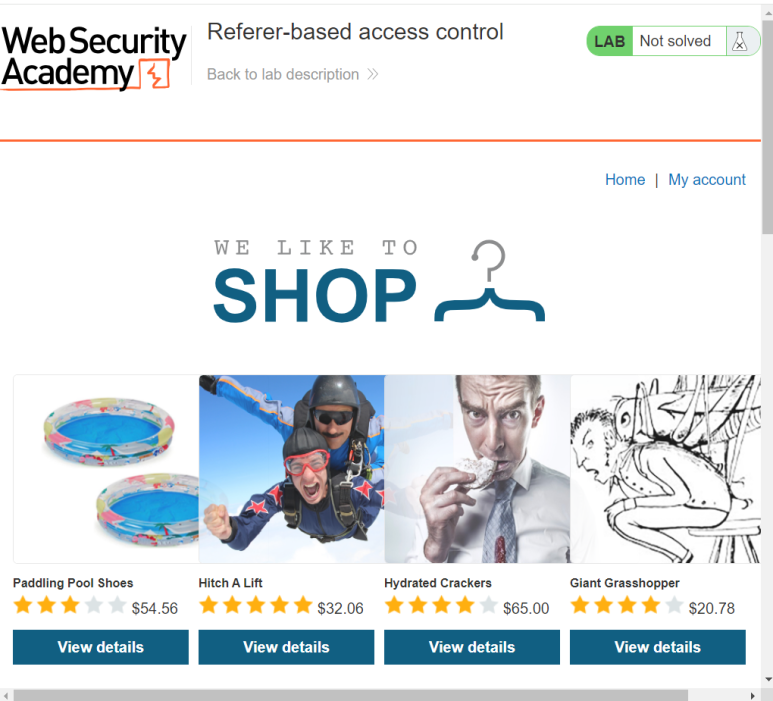Click the green LAB badge
The width and height of the screenshot is (773, 701).
coord(609,41)
